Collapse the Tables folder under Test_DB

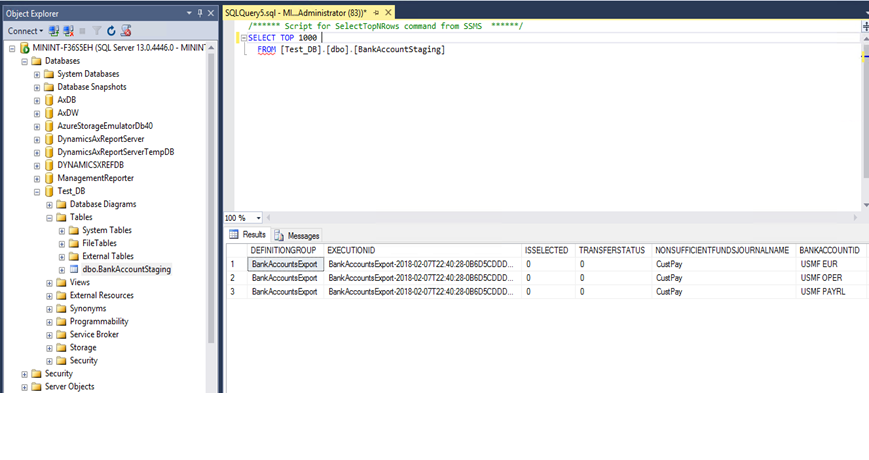(x=49, y=218)
